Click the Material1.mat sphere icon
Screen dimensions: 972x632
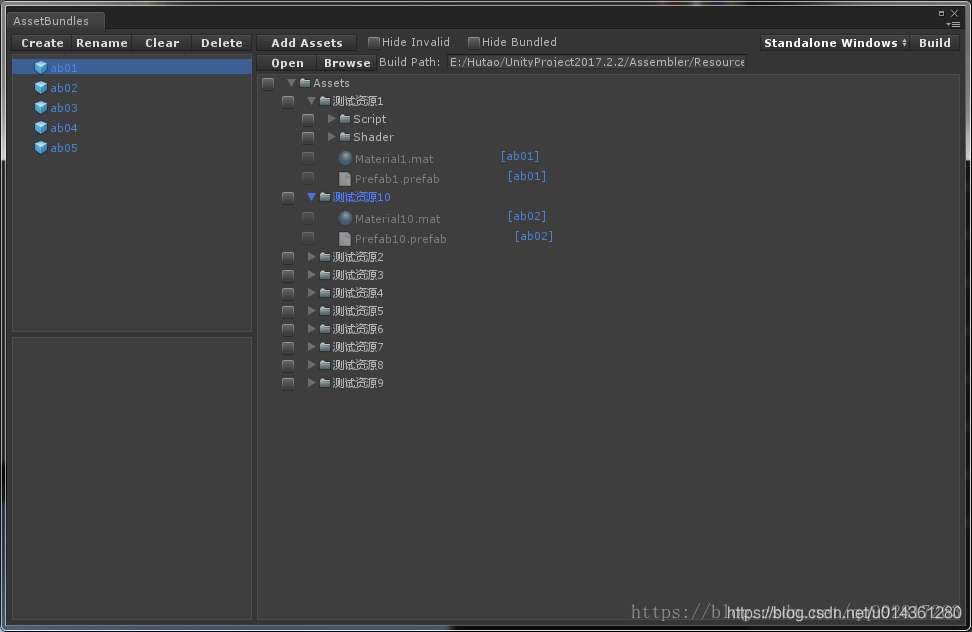345,159
